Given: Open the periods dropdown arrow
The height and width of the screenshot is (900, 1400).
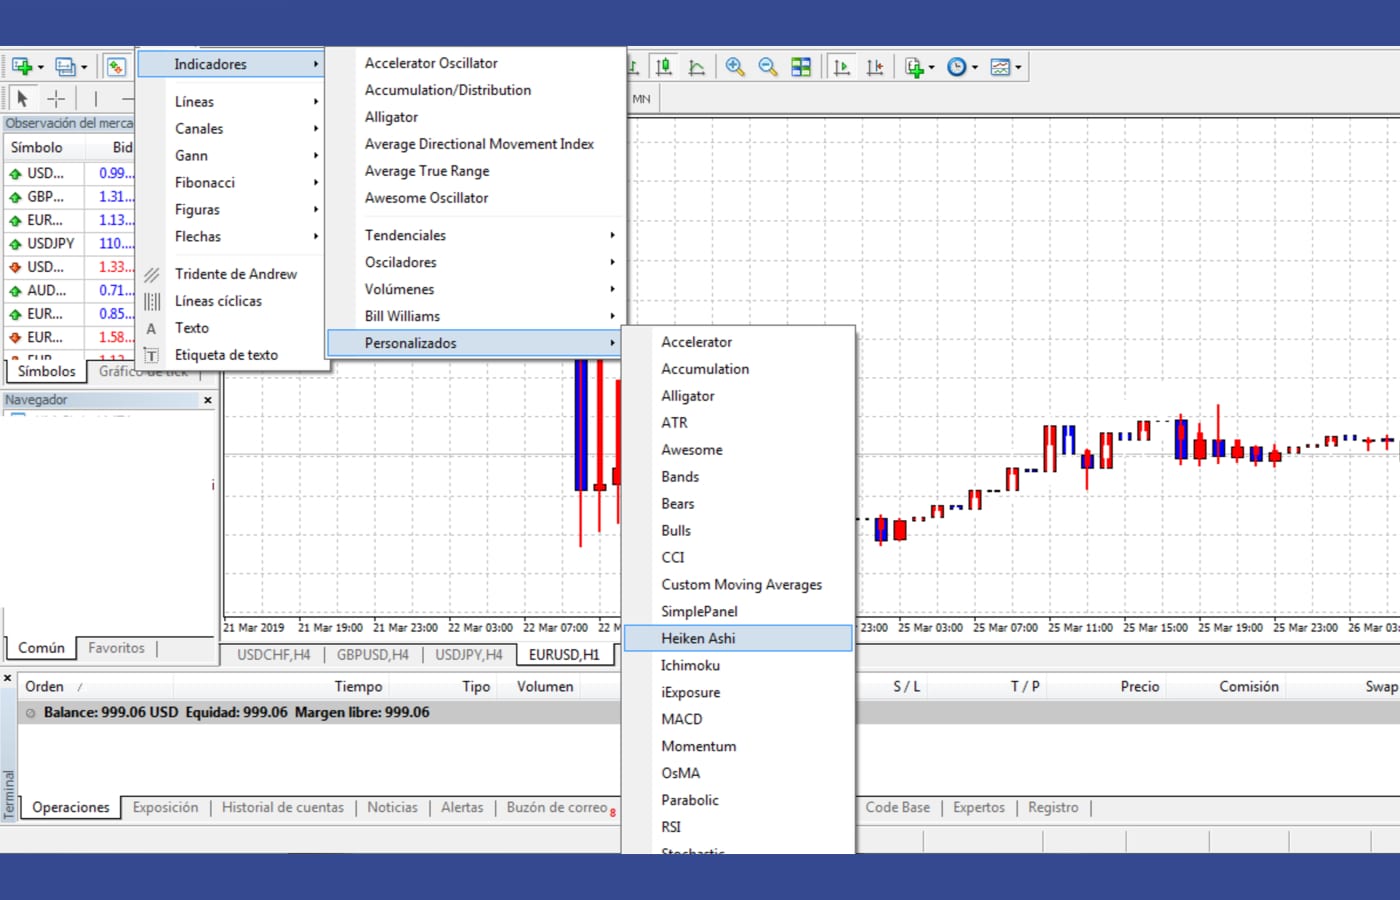Looking at the screenshot, I should pos(975,68).
